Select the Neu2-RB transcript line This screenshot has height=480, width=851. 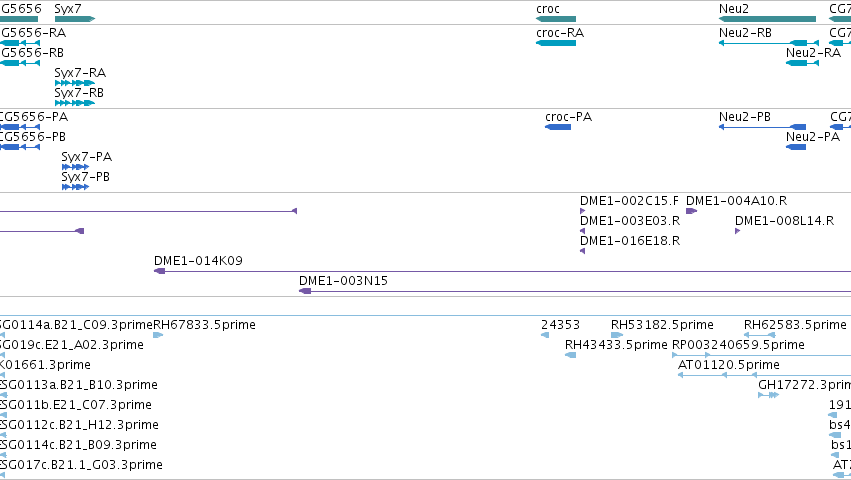point(769,43)
